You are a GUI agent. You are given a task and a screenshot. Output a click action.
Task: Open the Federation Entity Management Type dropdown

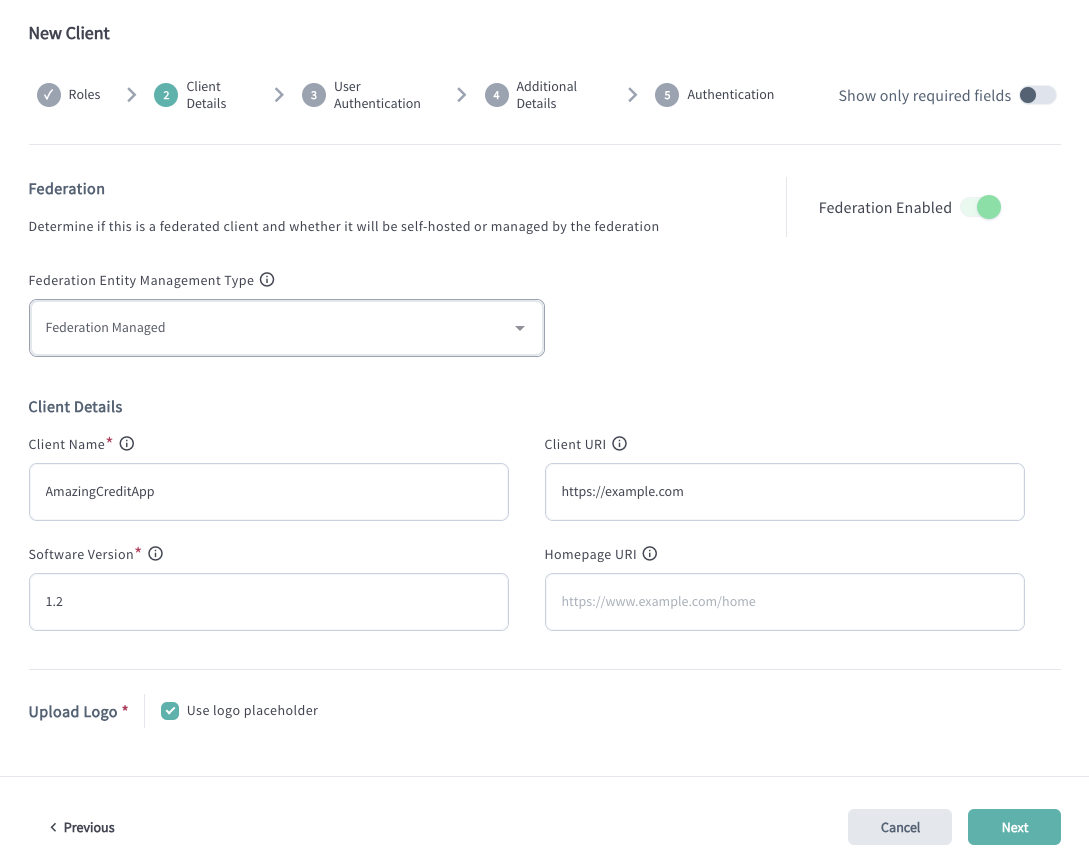tap(287, 327)
